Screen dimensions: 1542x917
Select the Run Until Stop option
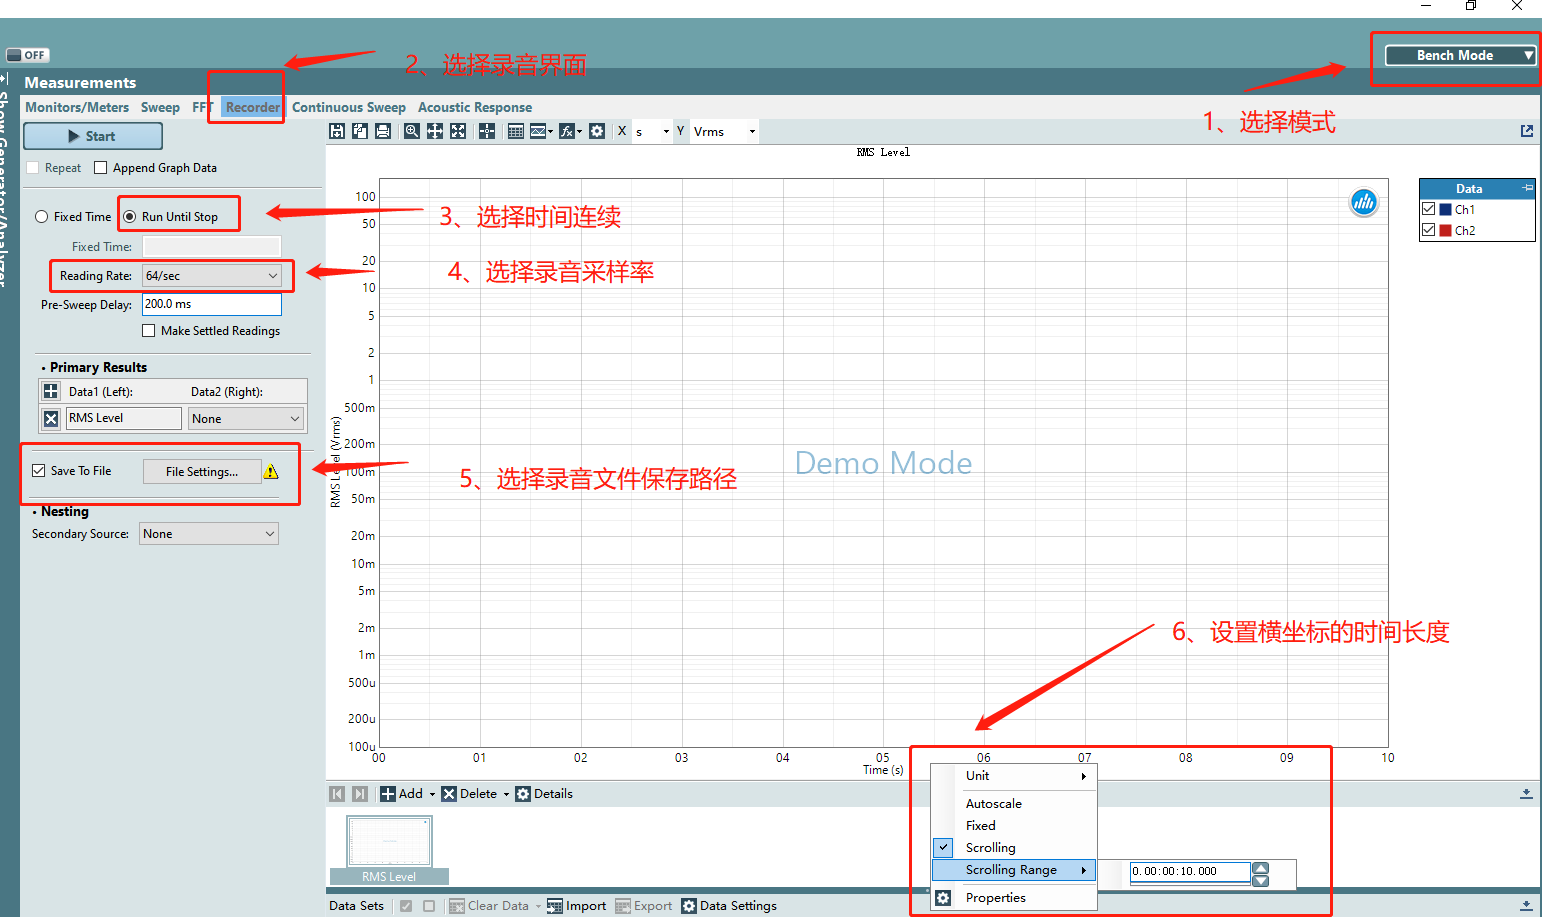point(130,217)
